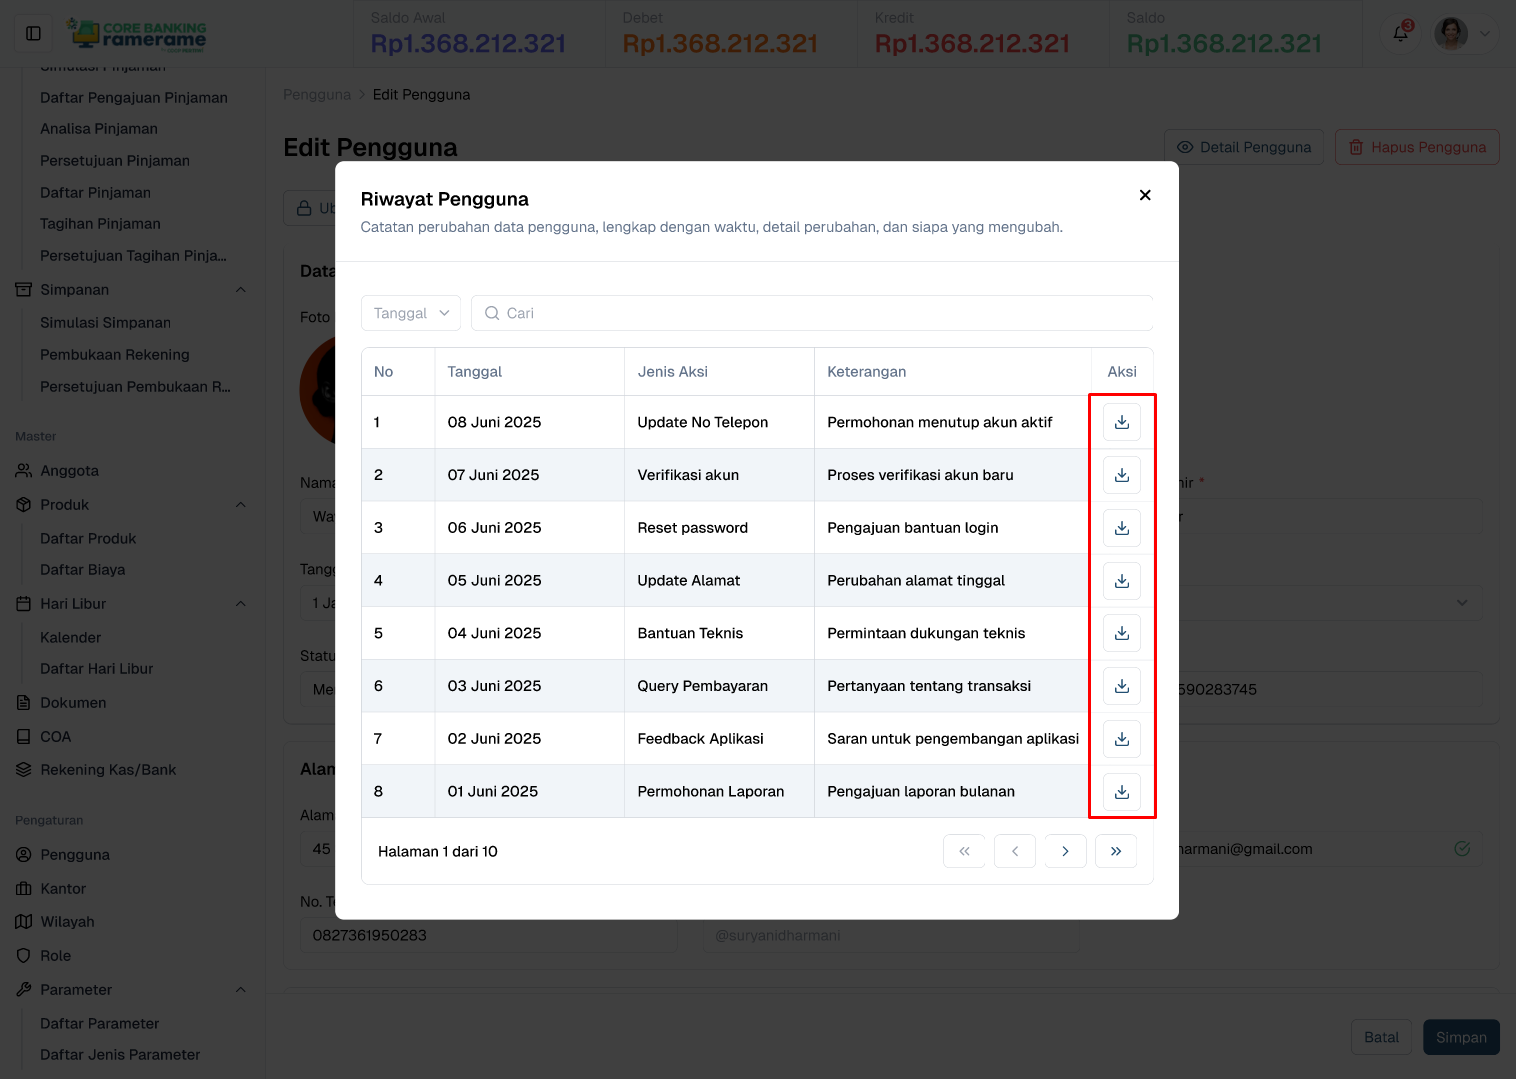Open the Dokumen document icon

23,702
